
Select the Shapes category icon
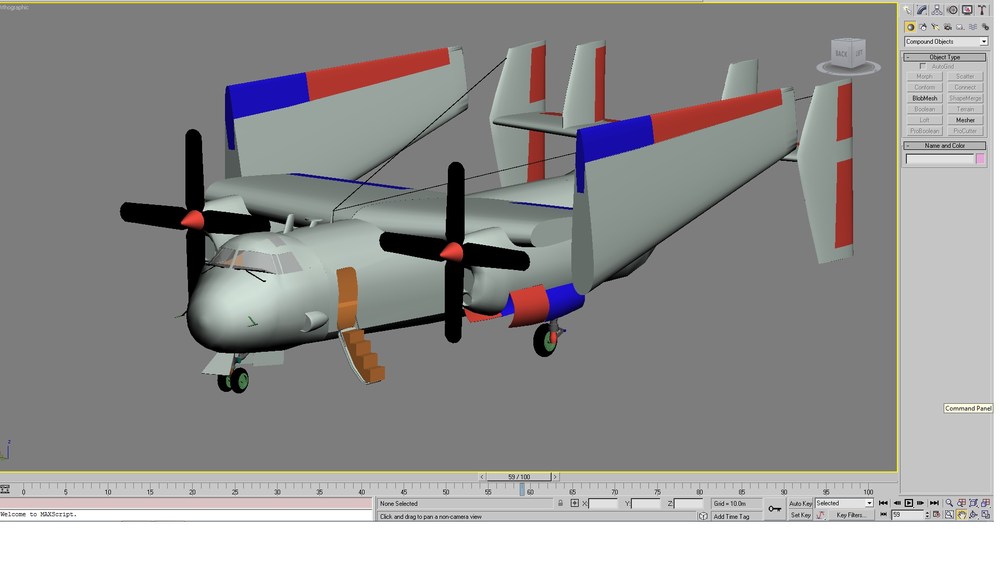923,27
